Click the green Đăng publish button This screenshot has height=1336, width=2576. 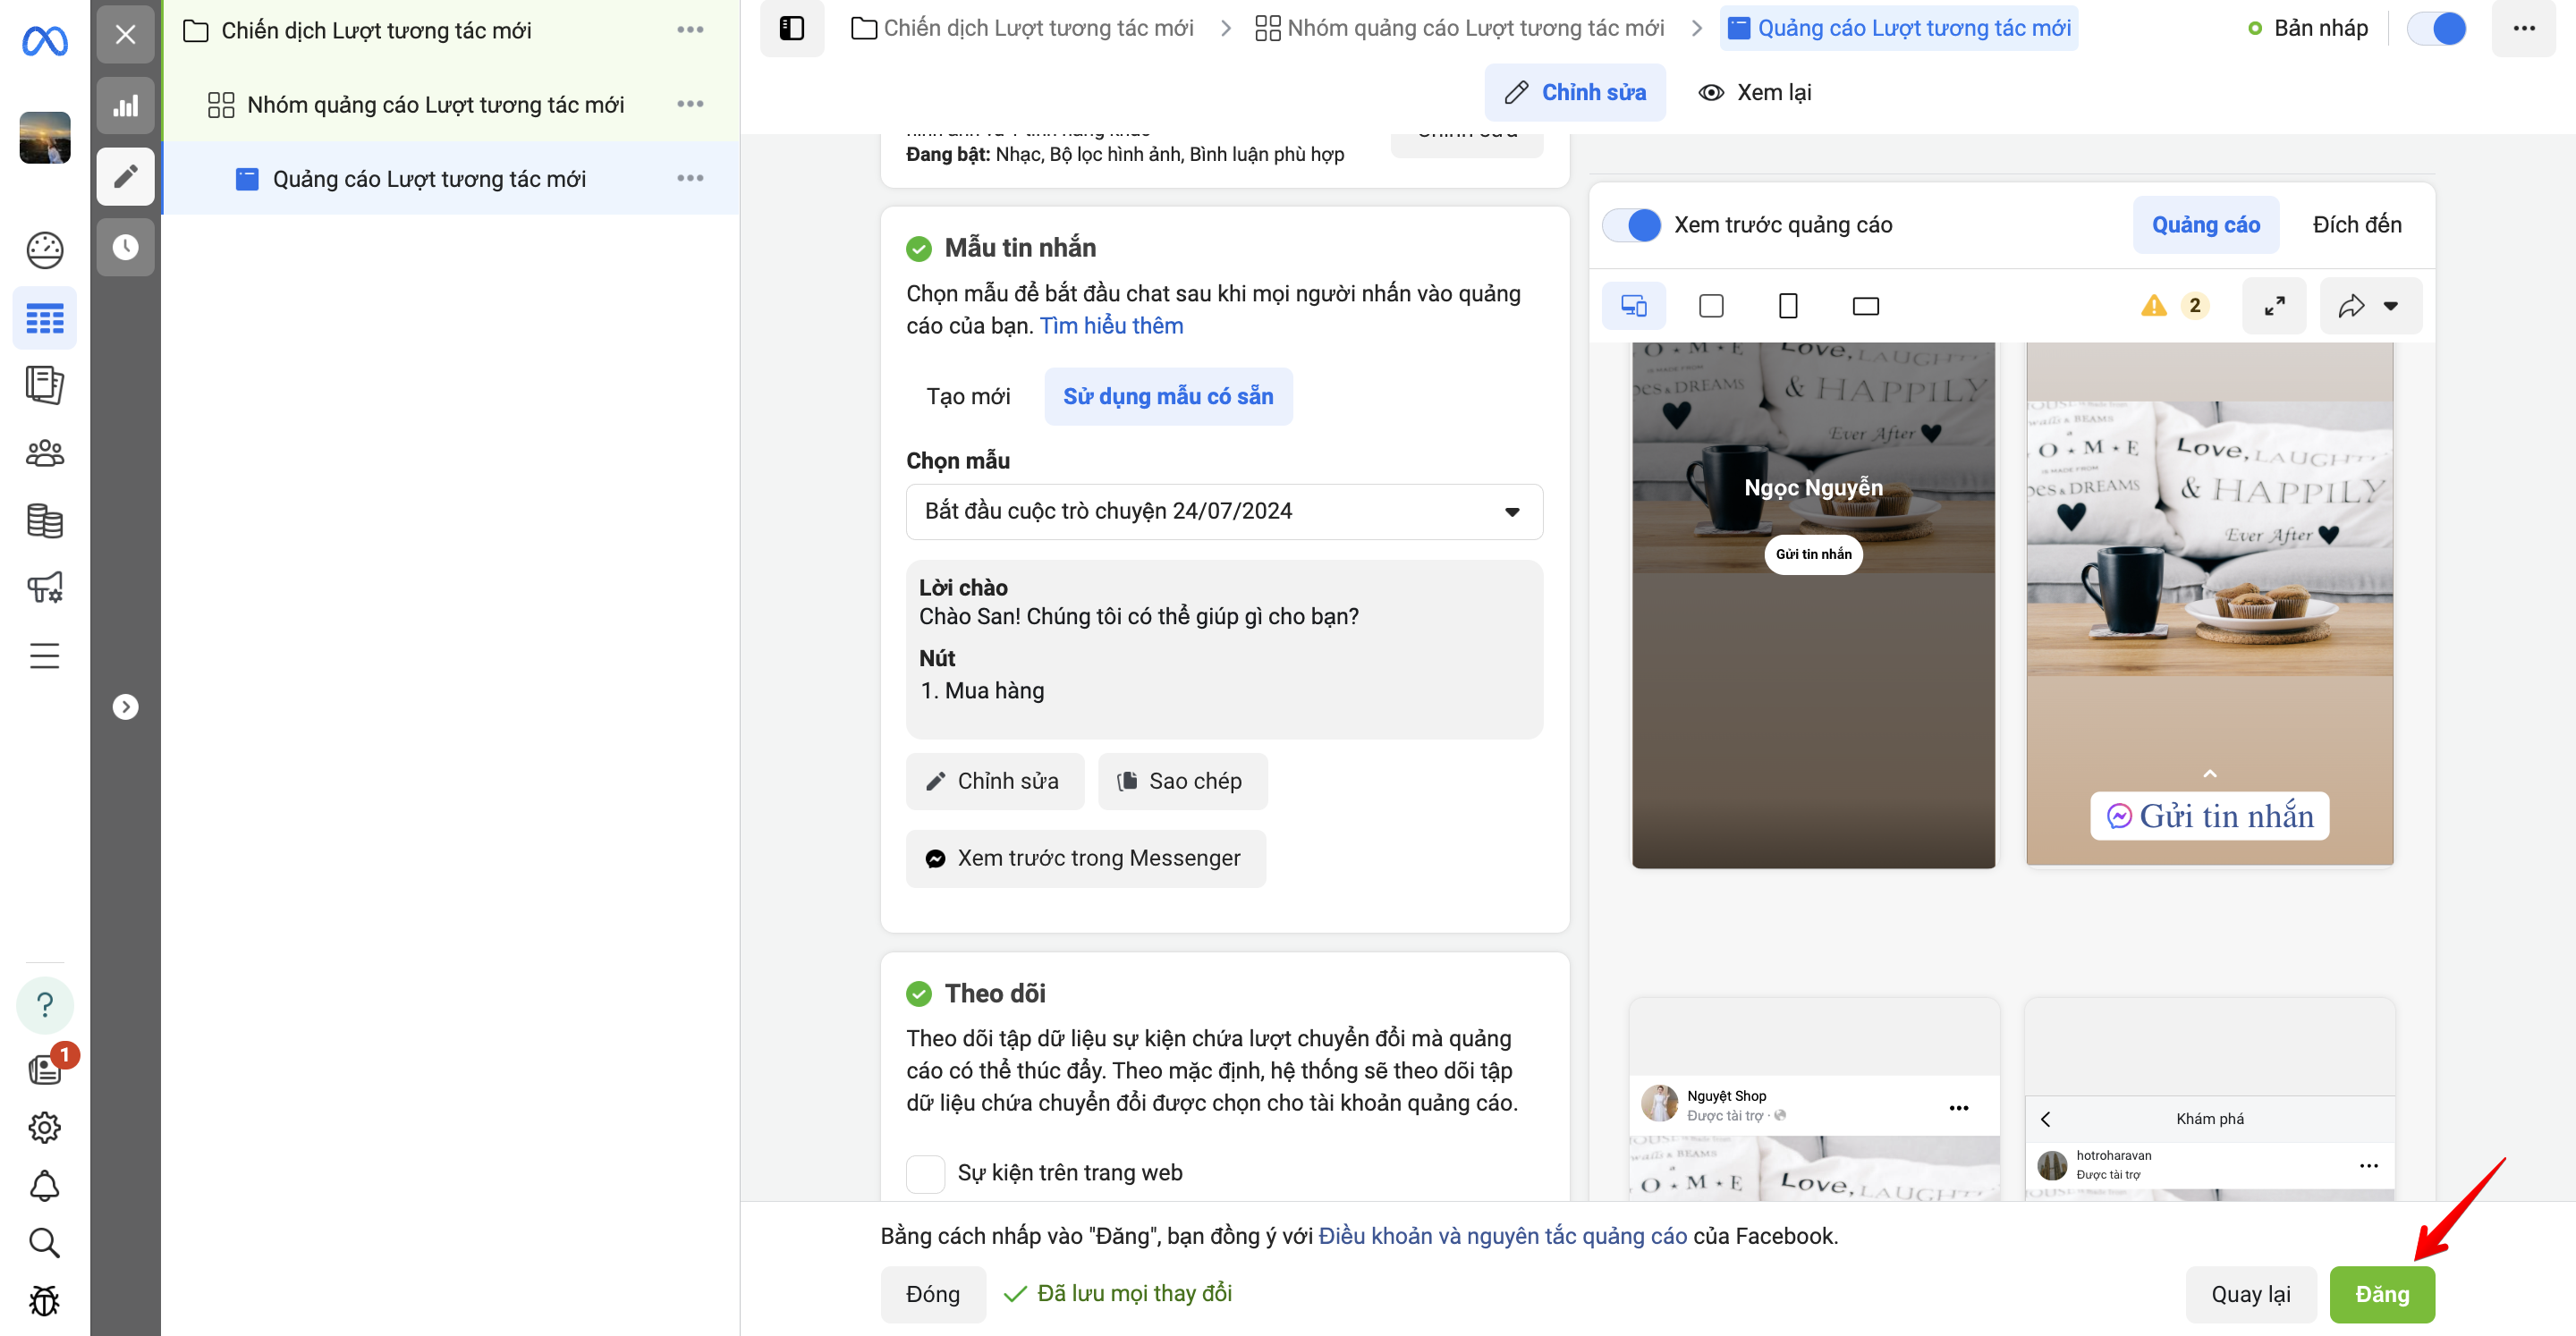2381,1294
